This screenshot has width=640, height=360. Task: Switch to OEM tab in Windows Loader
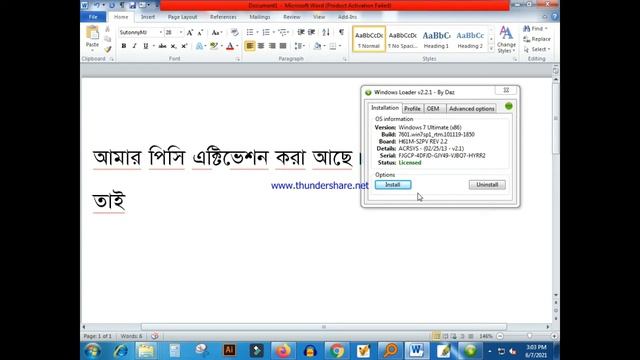433,109
